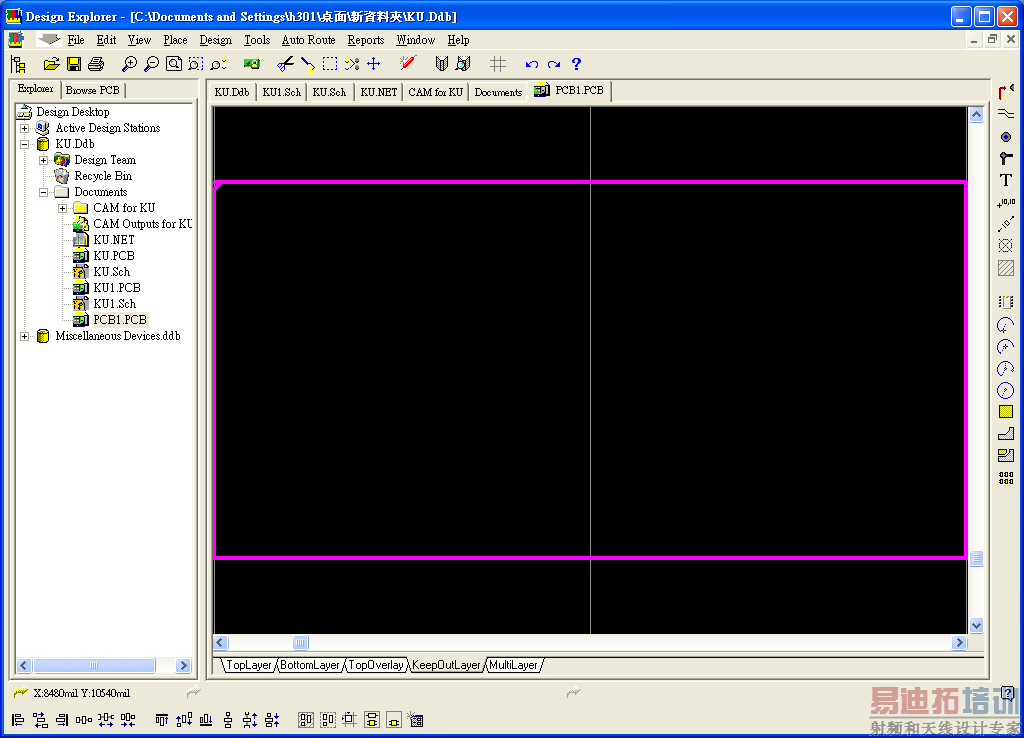This screenshot has height=738, width=1024.
Task: Select Recycle Bin in the tree
Action: pyautogui.click(x=103, y=176)
